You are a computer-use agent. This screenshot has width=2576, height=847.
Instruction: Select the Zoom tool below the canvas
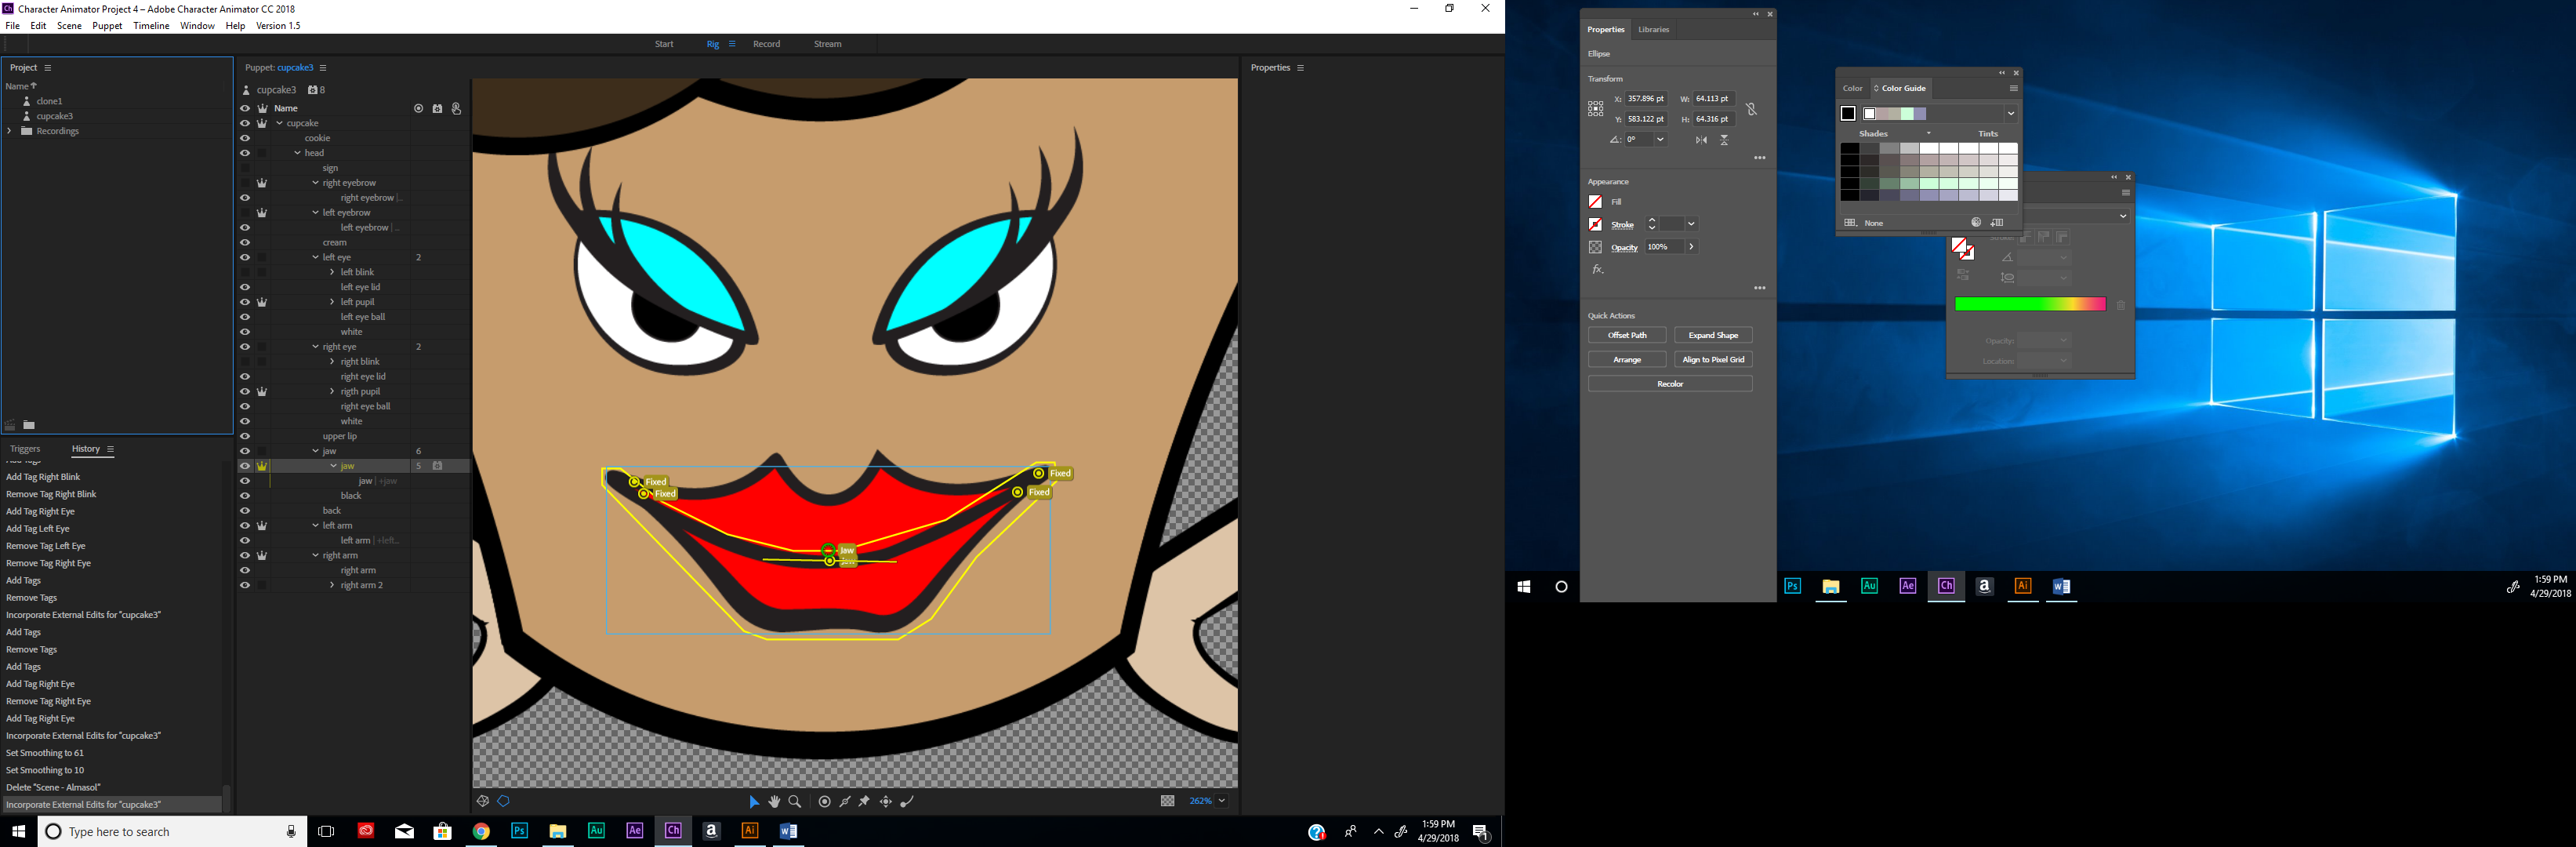point(796,801)
